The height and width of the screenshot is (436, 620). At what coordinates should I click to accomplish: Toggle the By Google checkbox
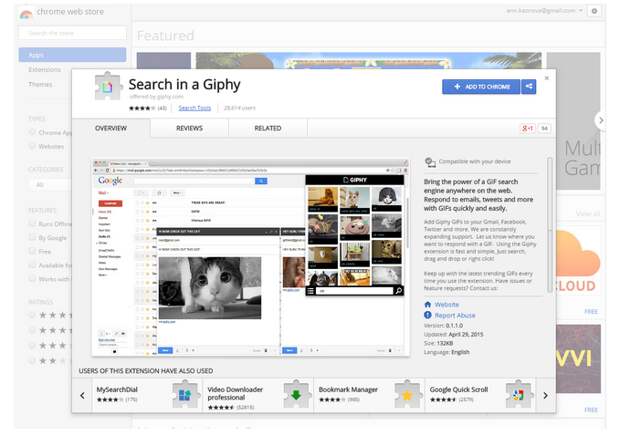tap(32, 238)
